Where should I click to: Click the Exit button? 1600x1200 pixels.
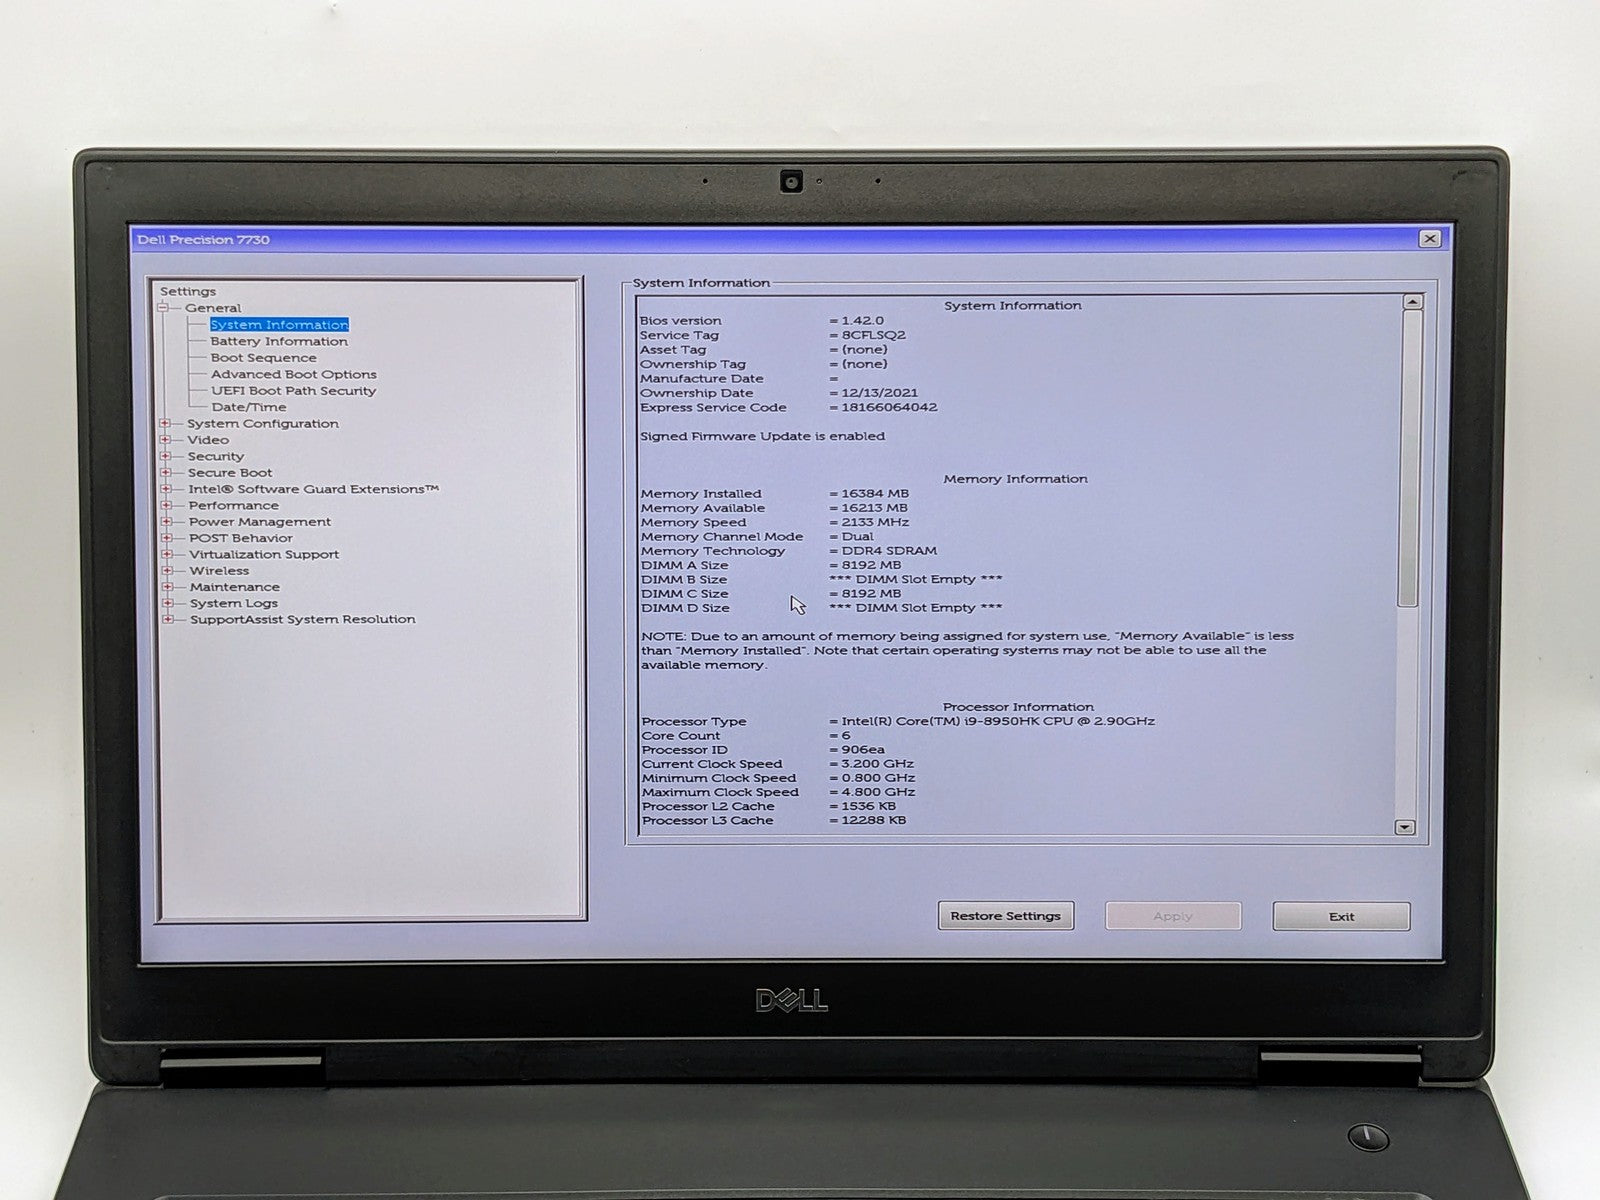(1342, 916)
